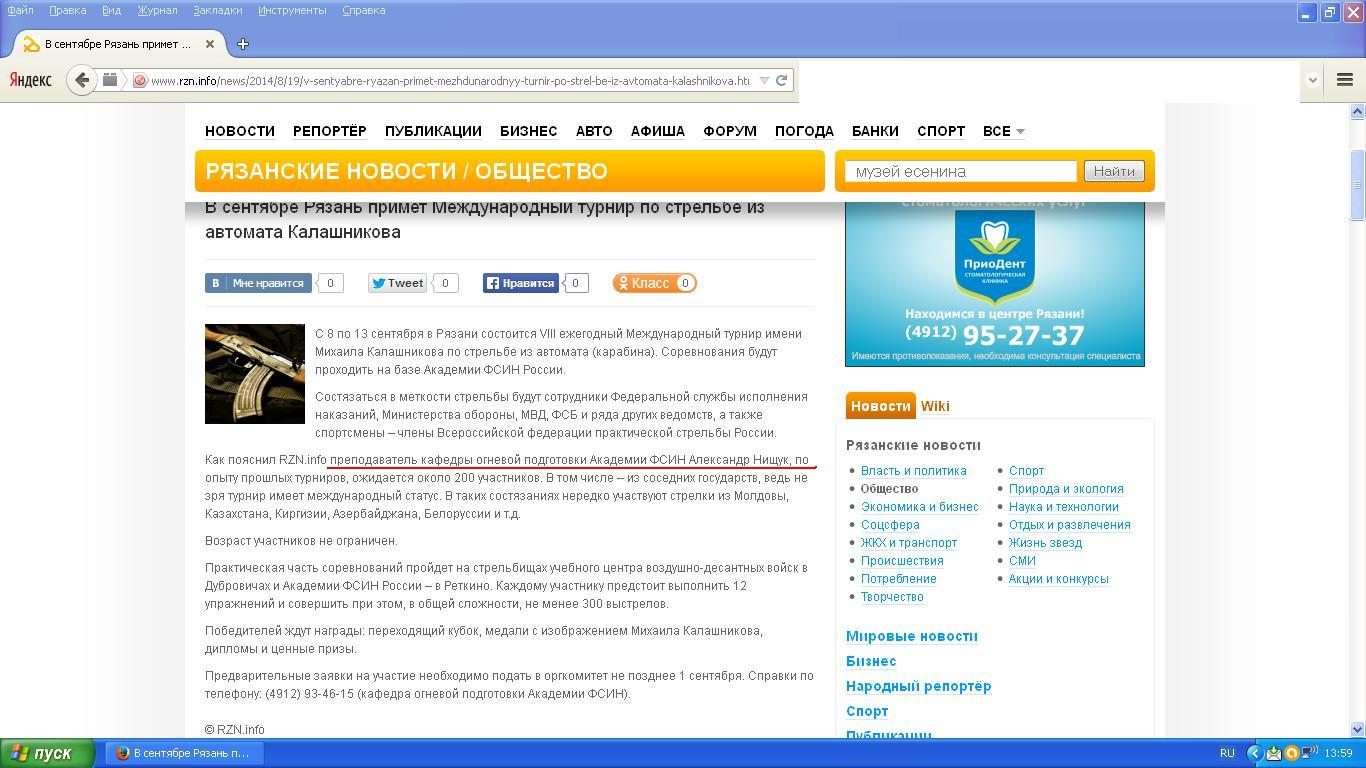
Task: Open the URL bar history dropdown arrow
Action: (x=764, y=80)
